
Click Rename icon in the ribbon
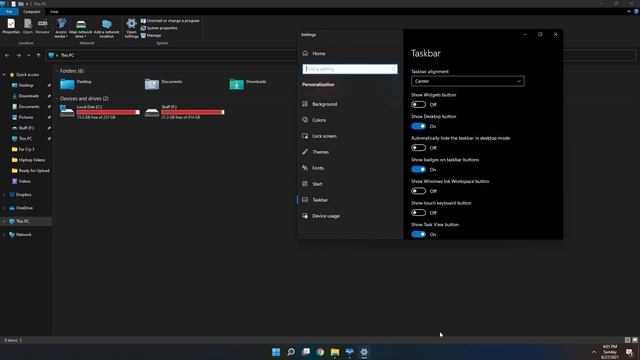[42, 26]
